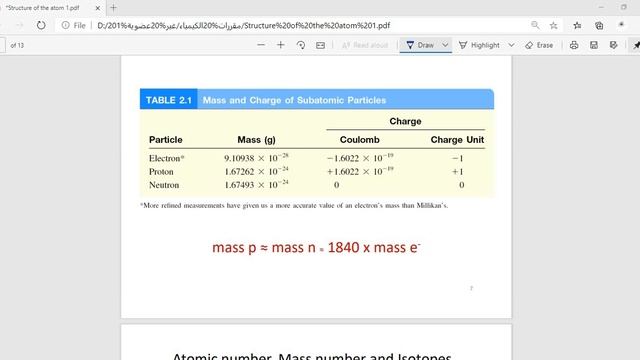
Task: Click the Mass (g) column header
Action: pos(256,140)
